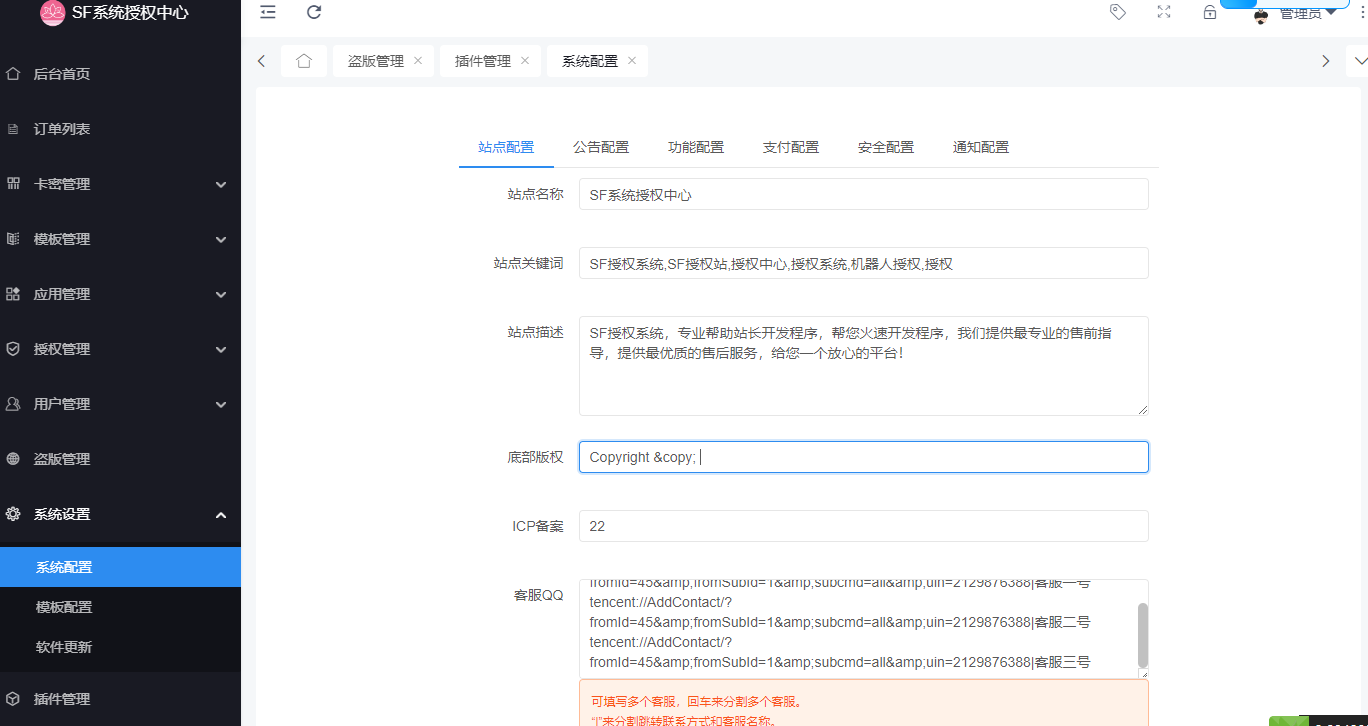This screenshot has height=726, width=1368.
Task: Collapse the sidebar navigation menu
Action: coord(267,13)
